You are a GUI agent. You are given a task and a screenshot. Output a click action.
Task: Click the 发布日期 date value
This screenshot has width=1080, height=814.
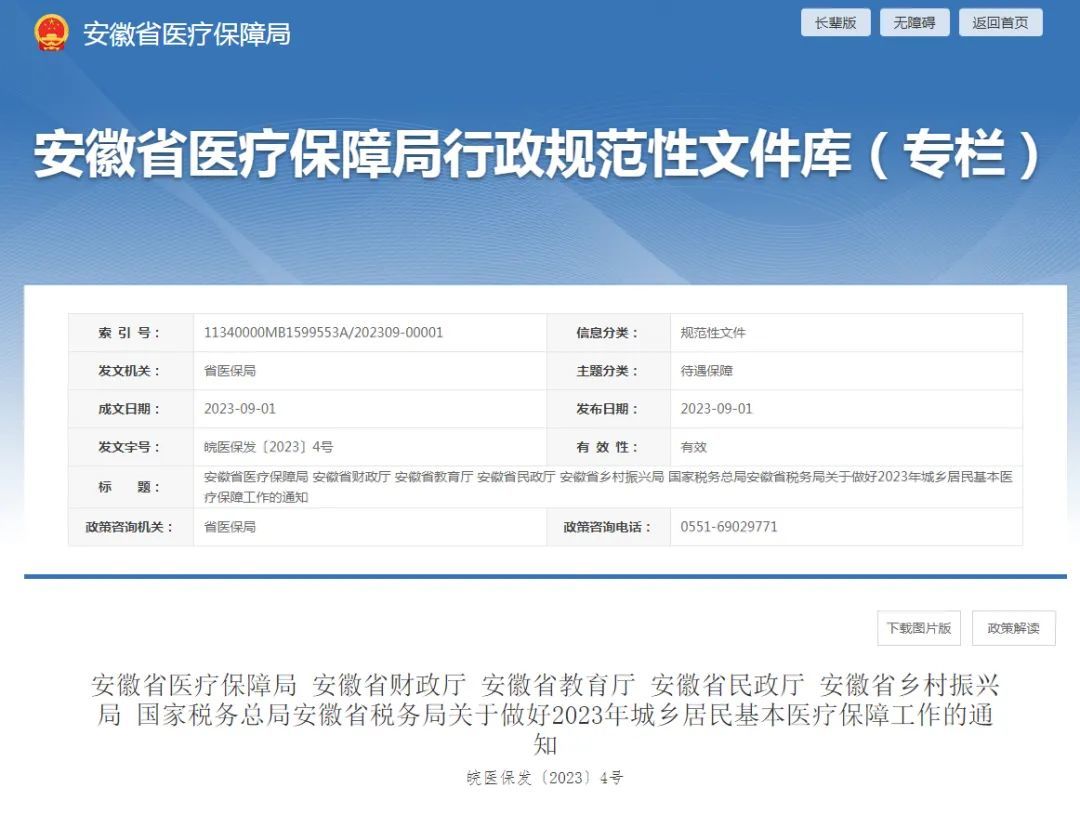(x=716, y=409)
